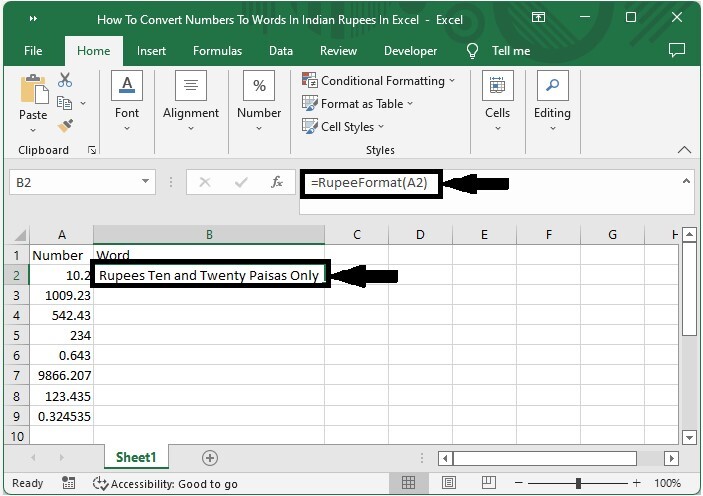Select cell containing 9866.207
Image resolution: width=703 pixels, height=496 pixels.
point(61,376)
